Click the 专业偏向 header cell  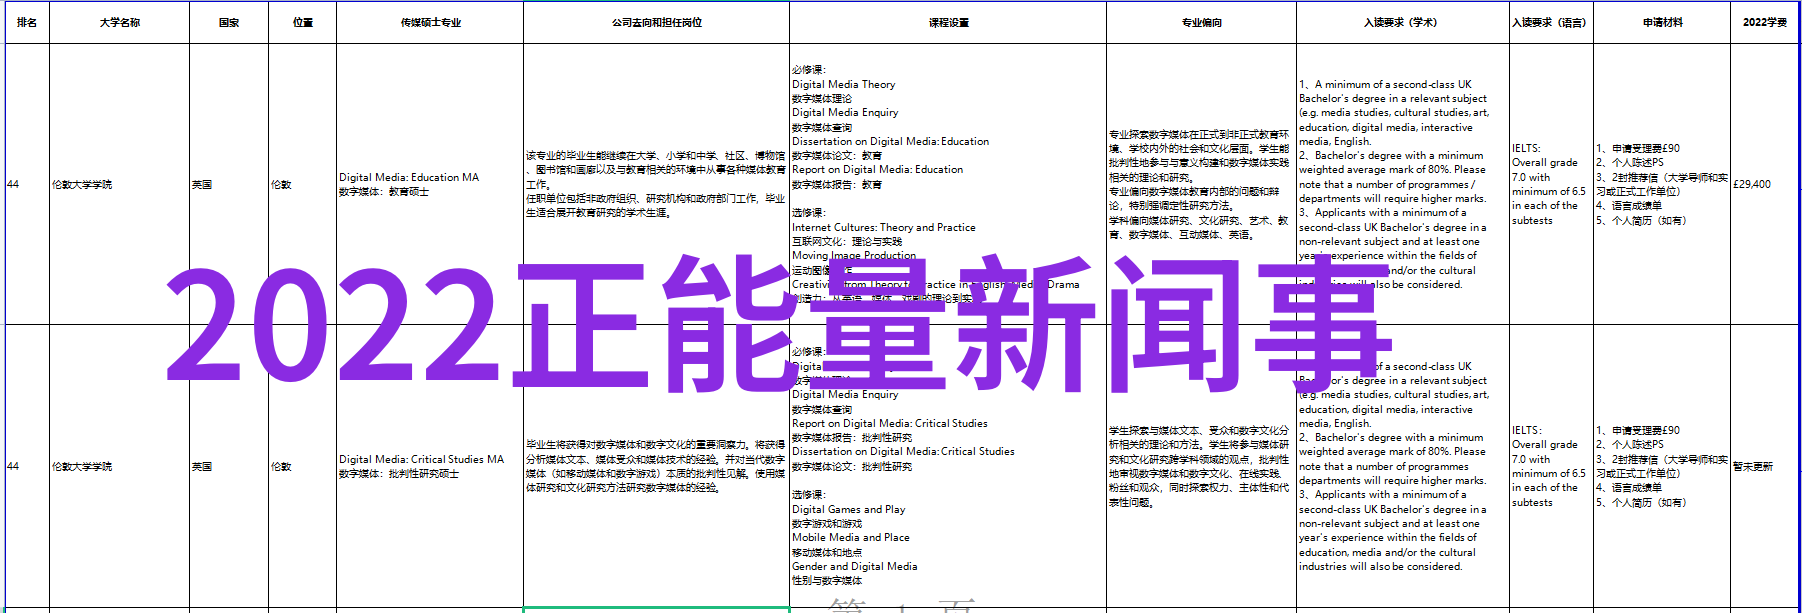click(1201, 22)
